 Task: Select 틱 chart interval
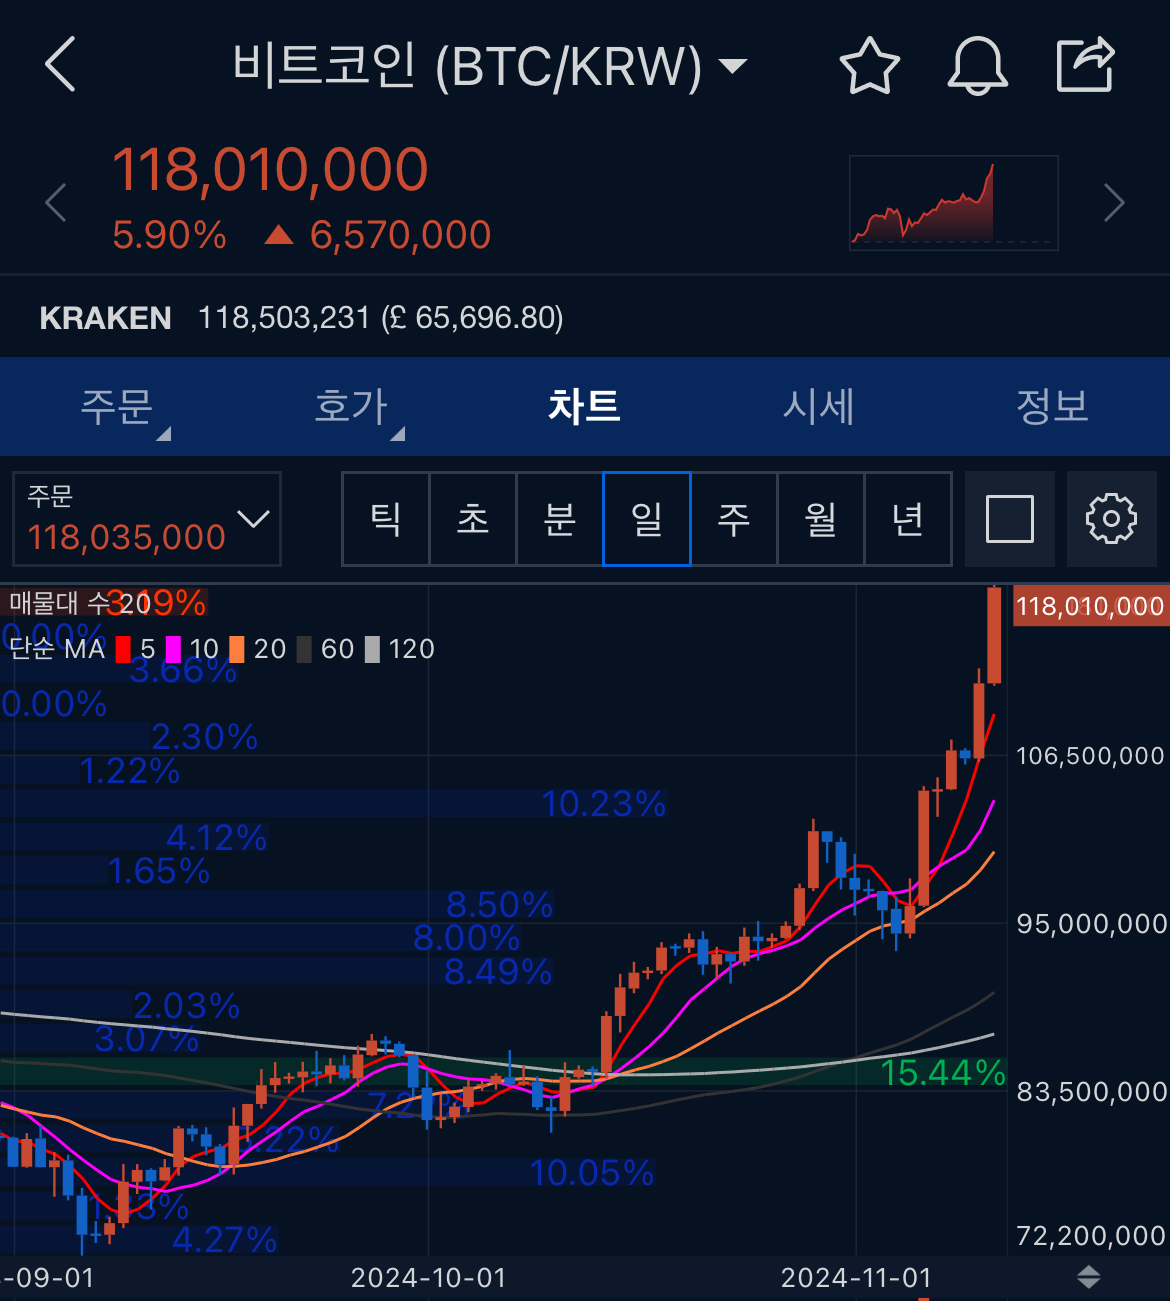(x=386, y=519)
